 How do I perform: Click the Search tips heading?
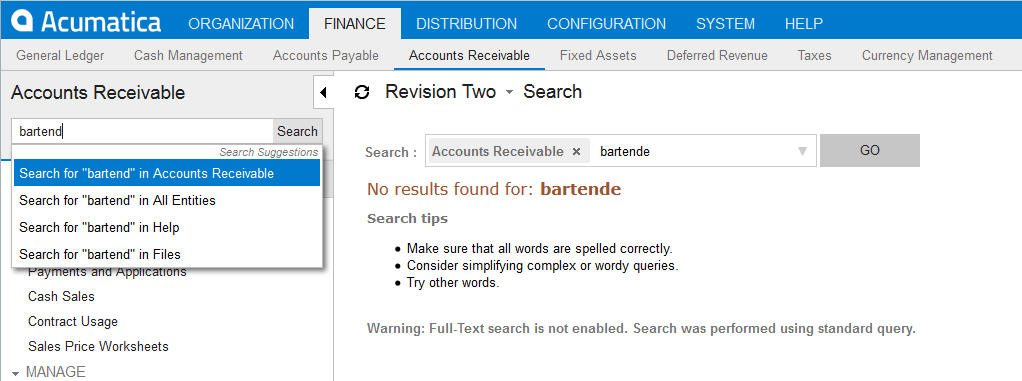pos(407,218)
